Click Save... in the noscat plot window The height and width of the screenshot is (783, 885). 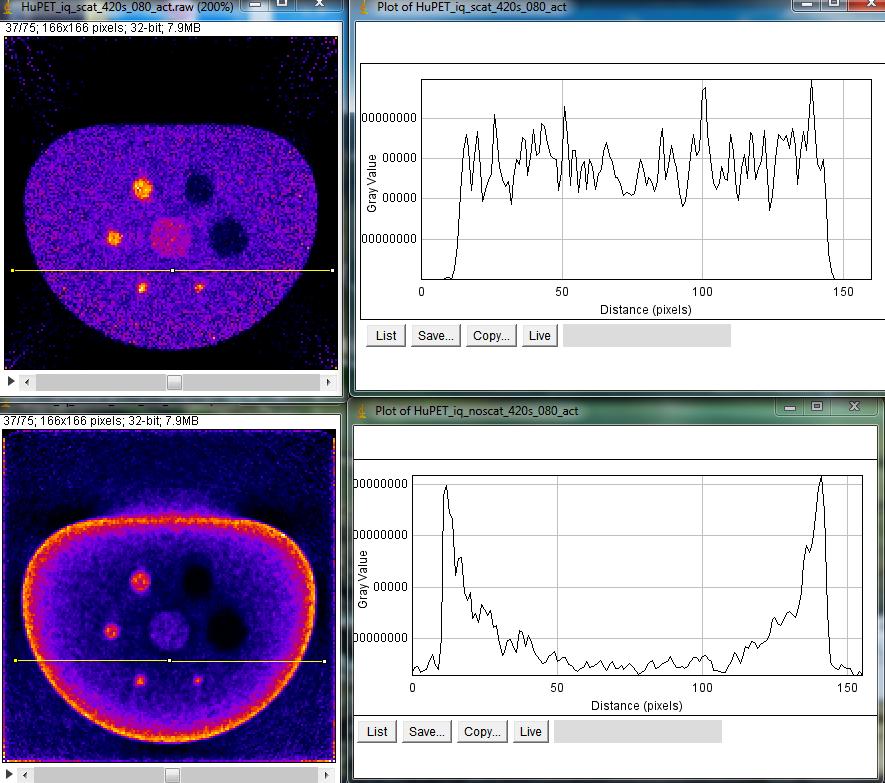tap(427, 732)
